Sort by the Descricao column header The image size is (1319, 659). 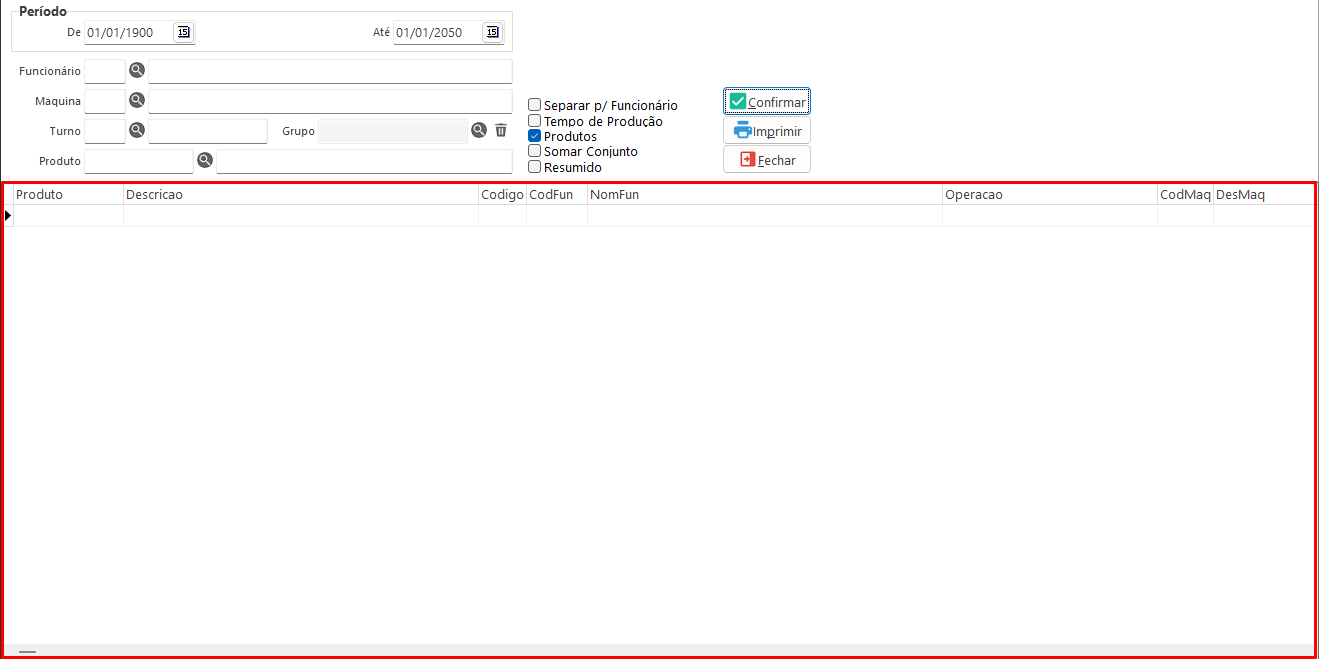pyautogui.click(x=300, y=195)
